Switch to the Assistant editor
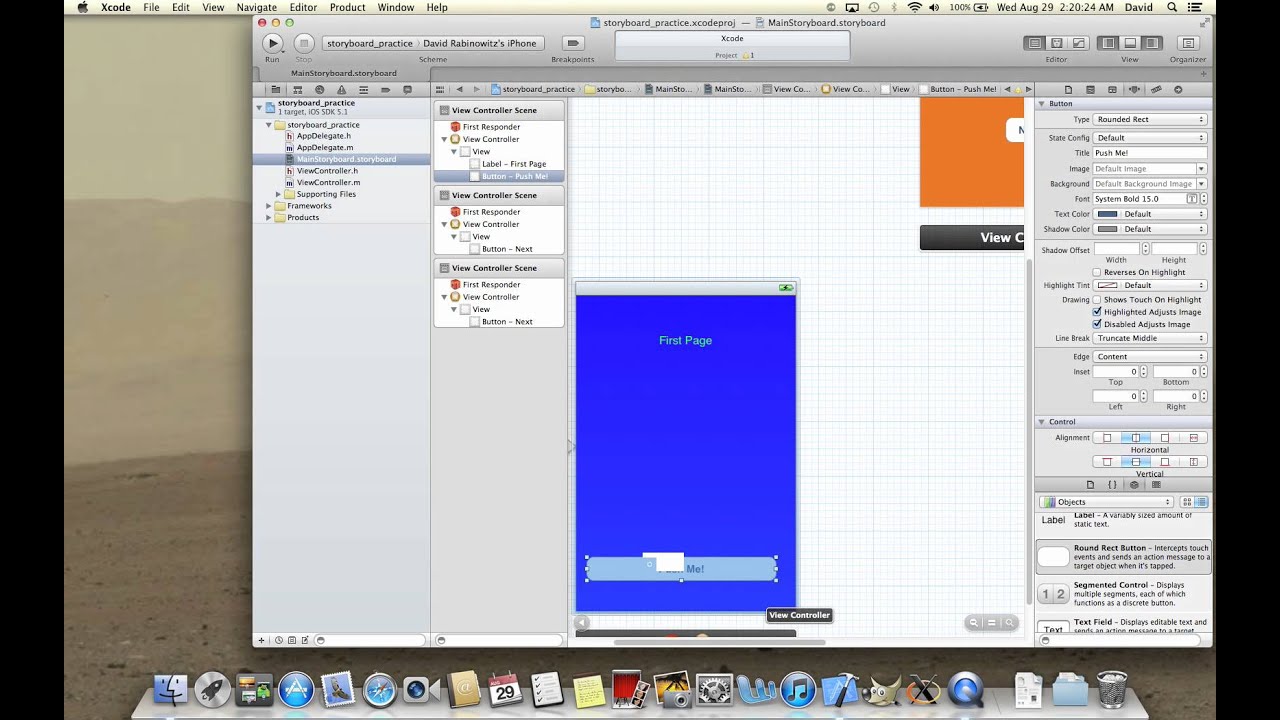This screenshot has width=1280, height=720. [1057, 43]
